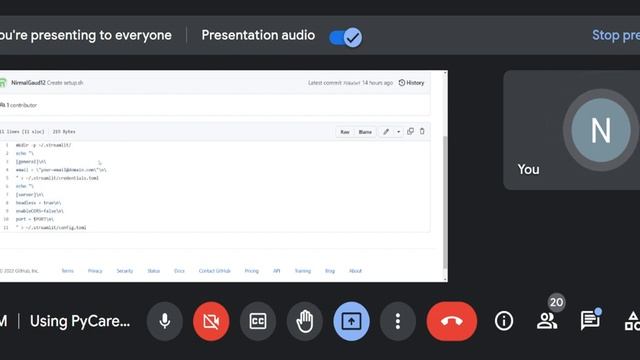Click Stop presenting
640x360 pixels.
pyautogui.click(x=616, y=36)
